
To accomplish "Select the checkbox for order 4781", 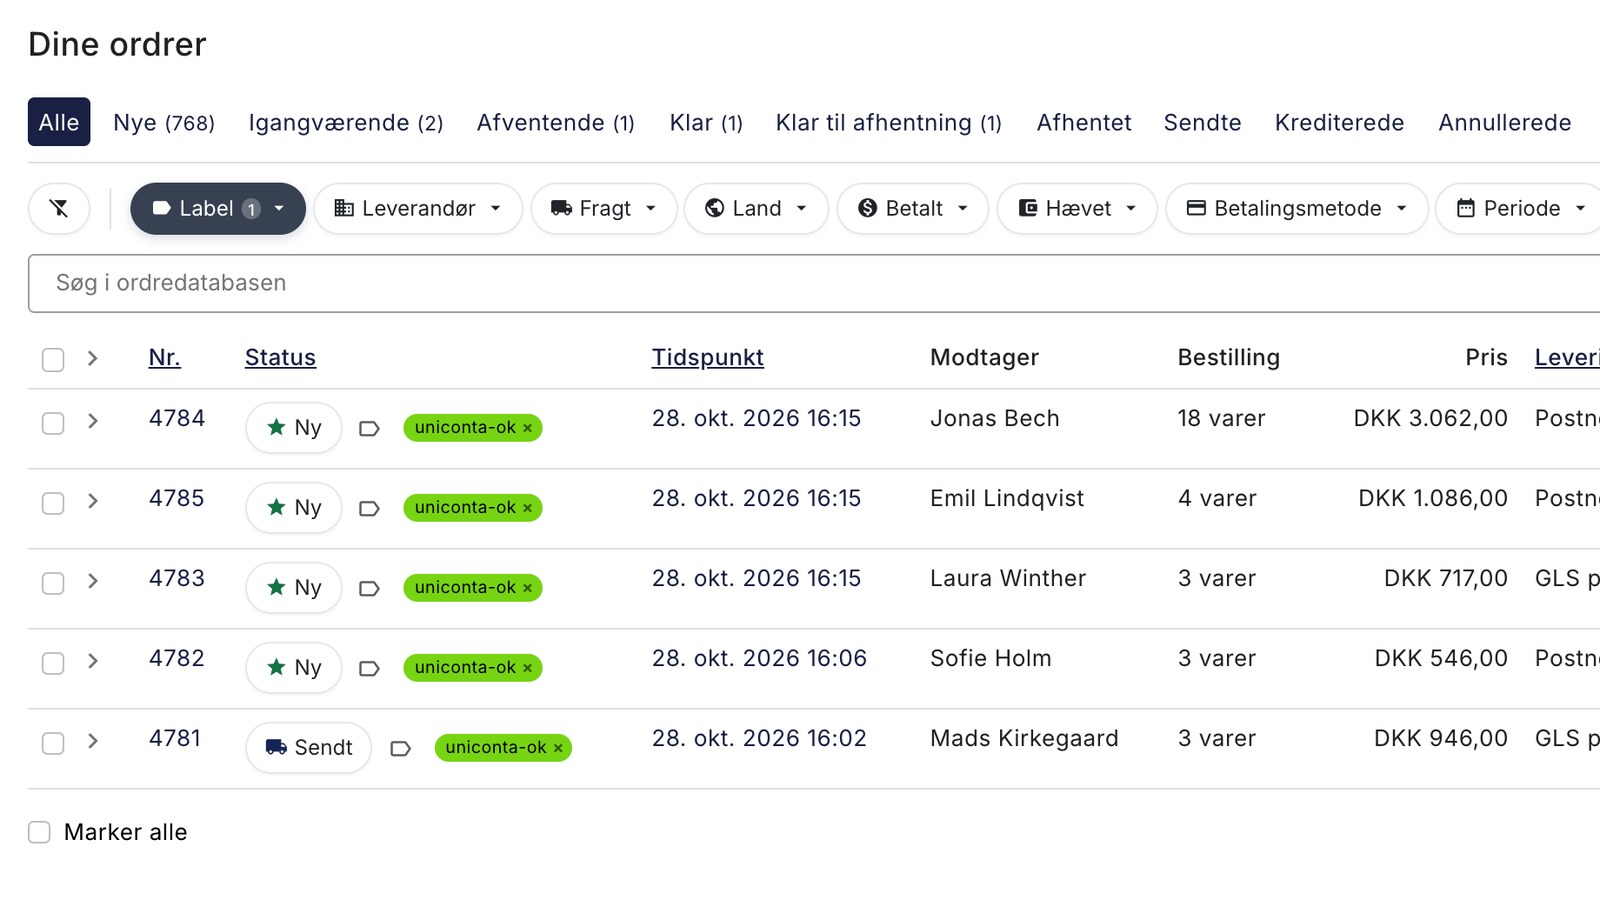I will click(x=53, y=744).
